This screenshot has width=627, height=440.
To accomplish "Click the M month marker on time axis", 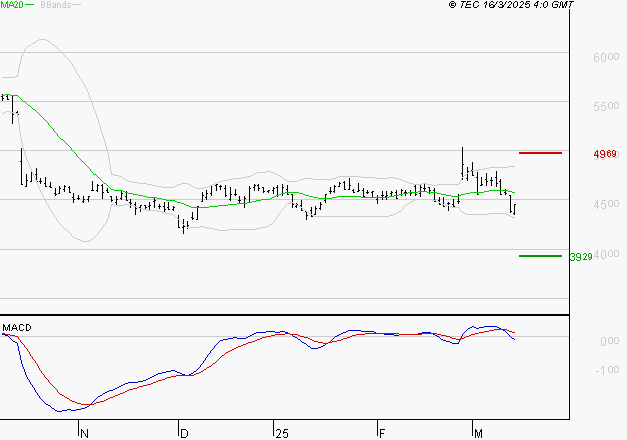I will coord(479,433).
